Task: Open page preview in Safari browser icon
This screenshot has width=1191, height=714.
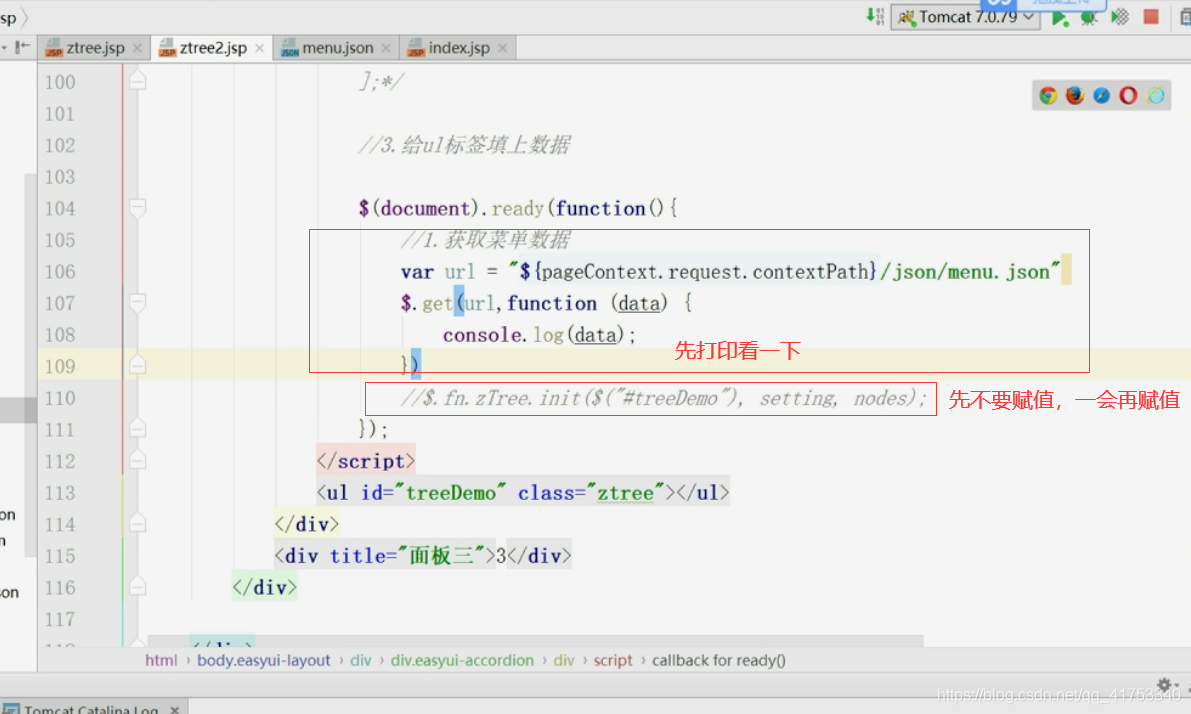Action: [1101, 95]
